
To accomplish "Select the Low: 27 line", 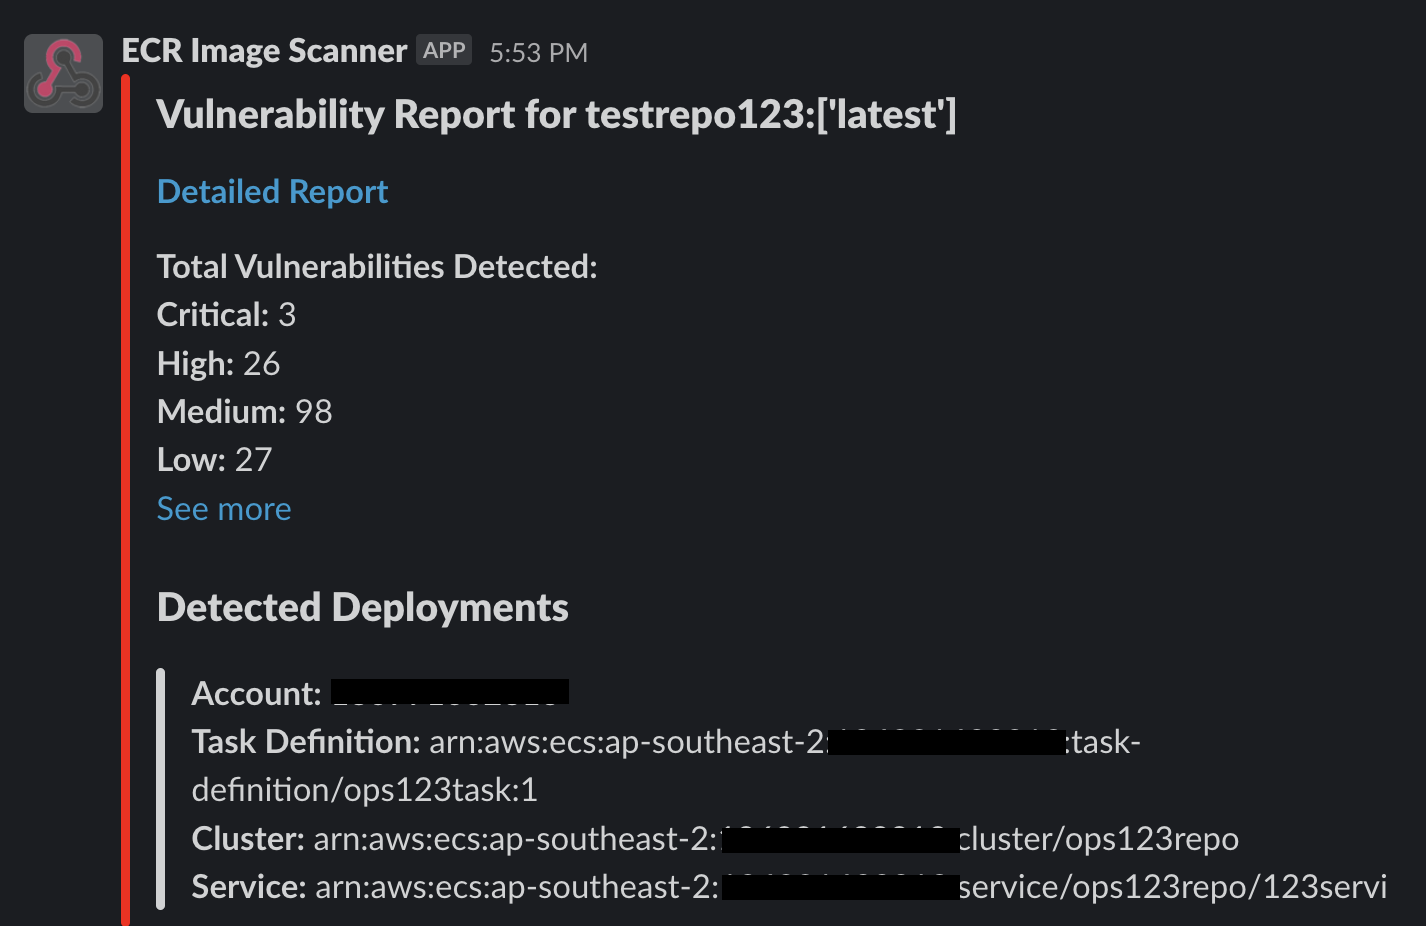I will pos(214,459).
